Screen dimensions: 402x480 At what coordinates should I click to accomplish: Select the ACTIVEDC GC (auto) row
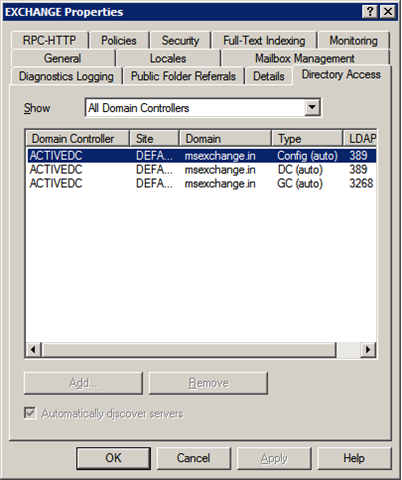(202, 183)
